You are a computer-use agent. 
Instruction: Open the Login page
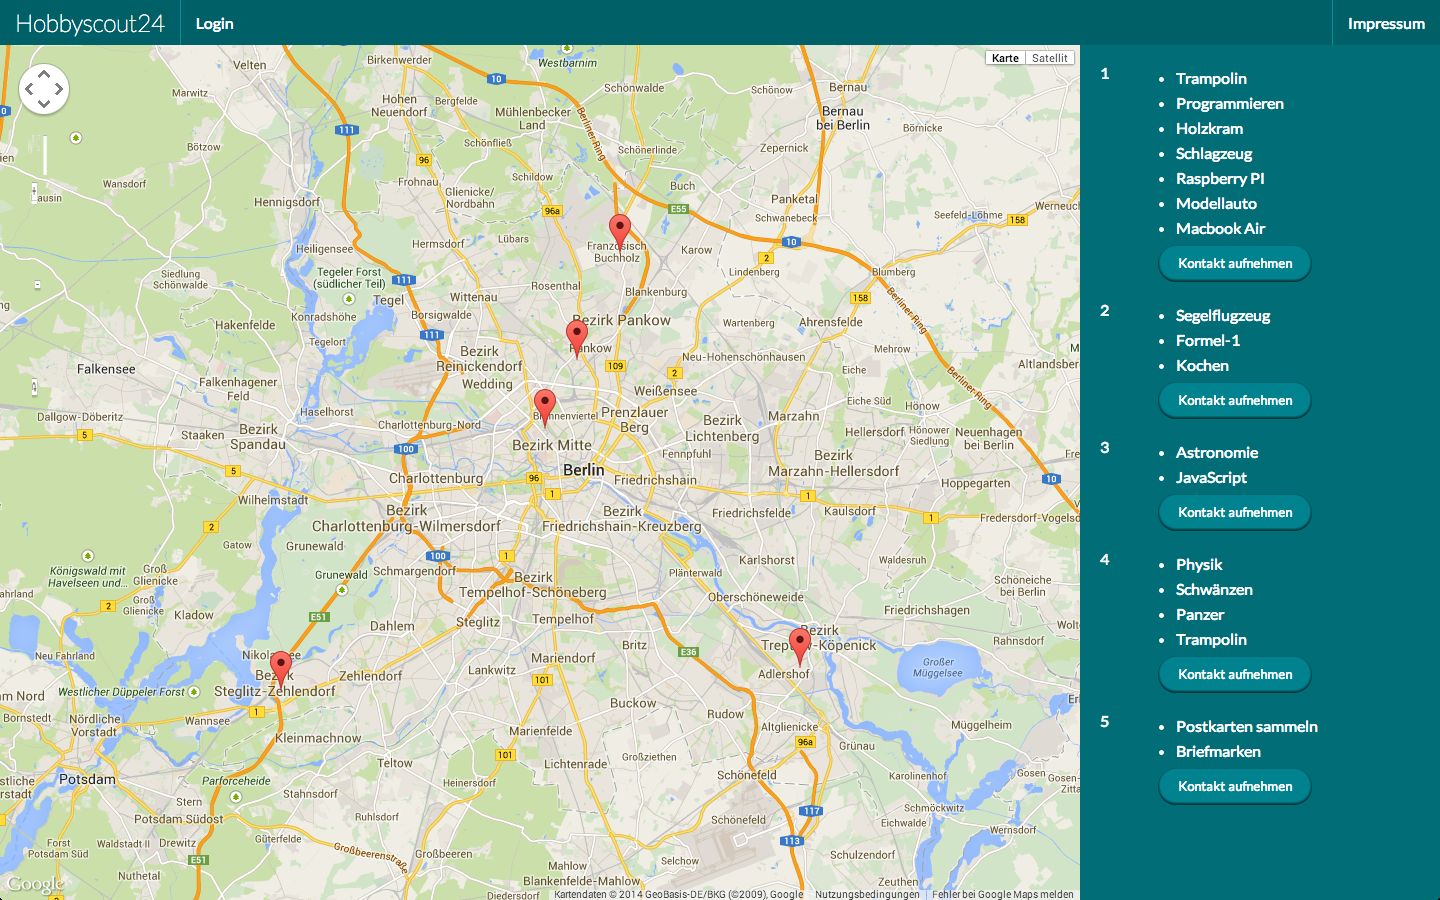[x=214, y=23]
